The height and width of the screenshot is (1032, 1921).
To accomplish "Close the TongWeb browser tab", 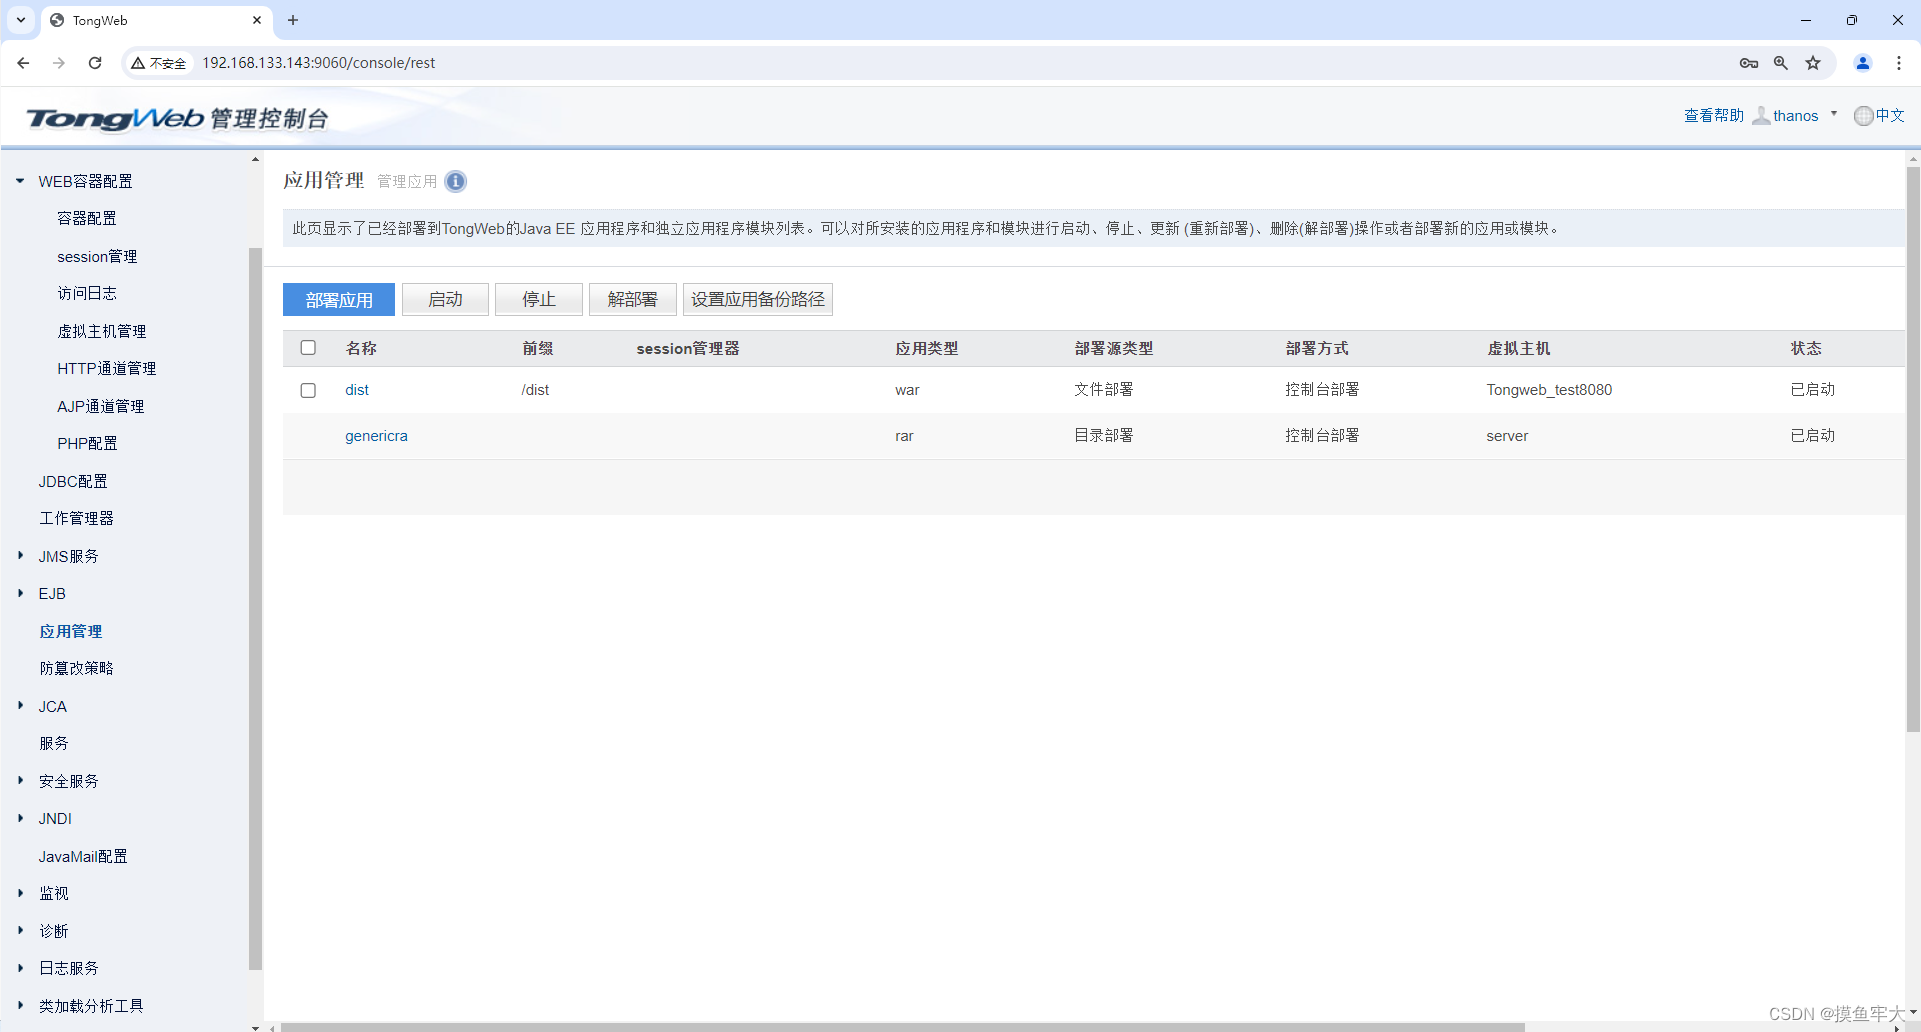I will [x=257, y=20].
